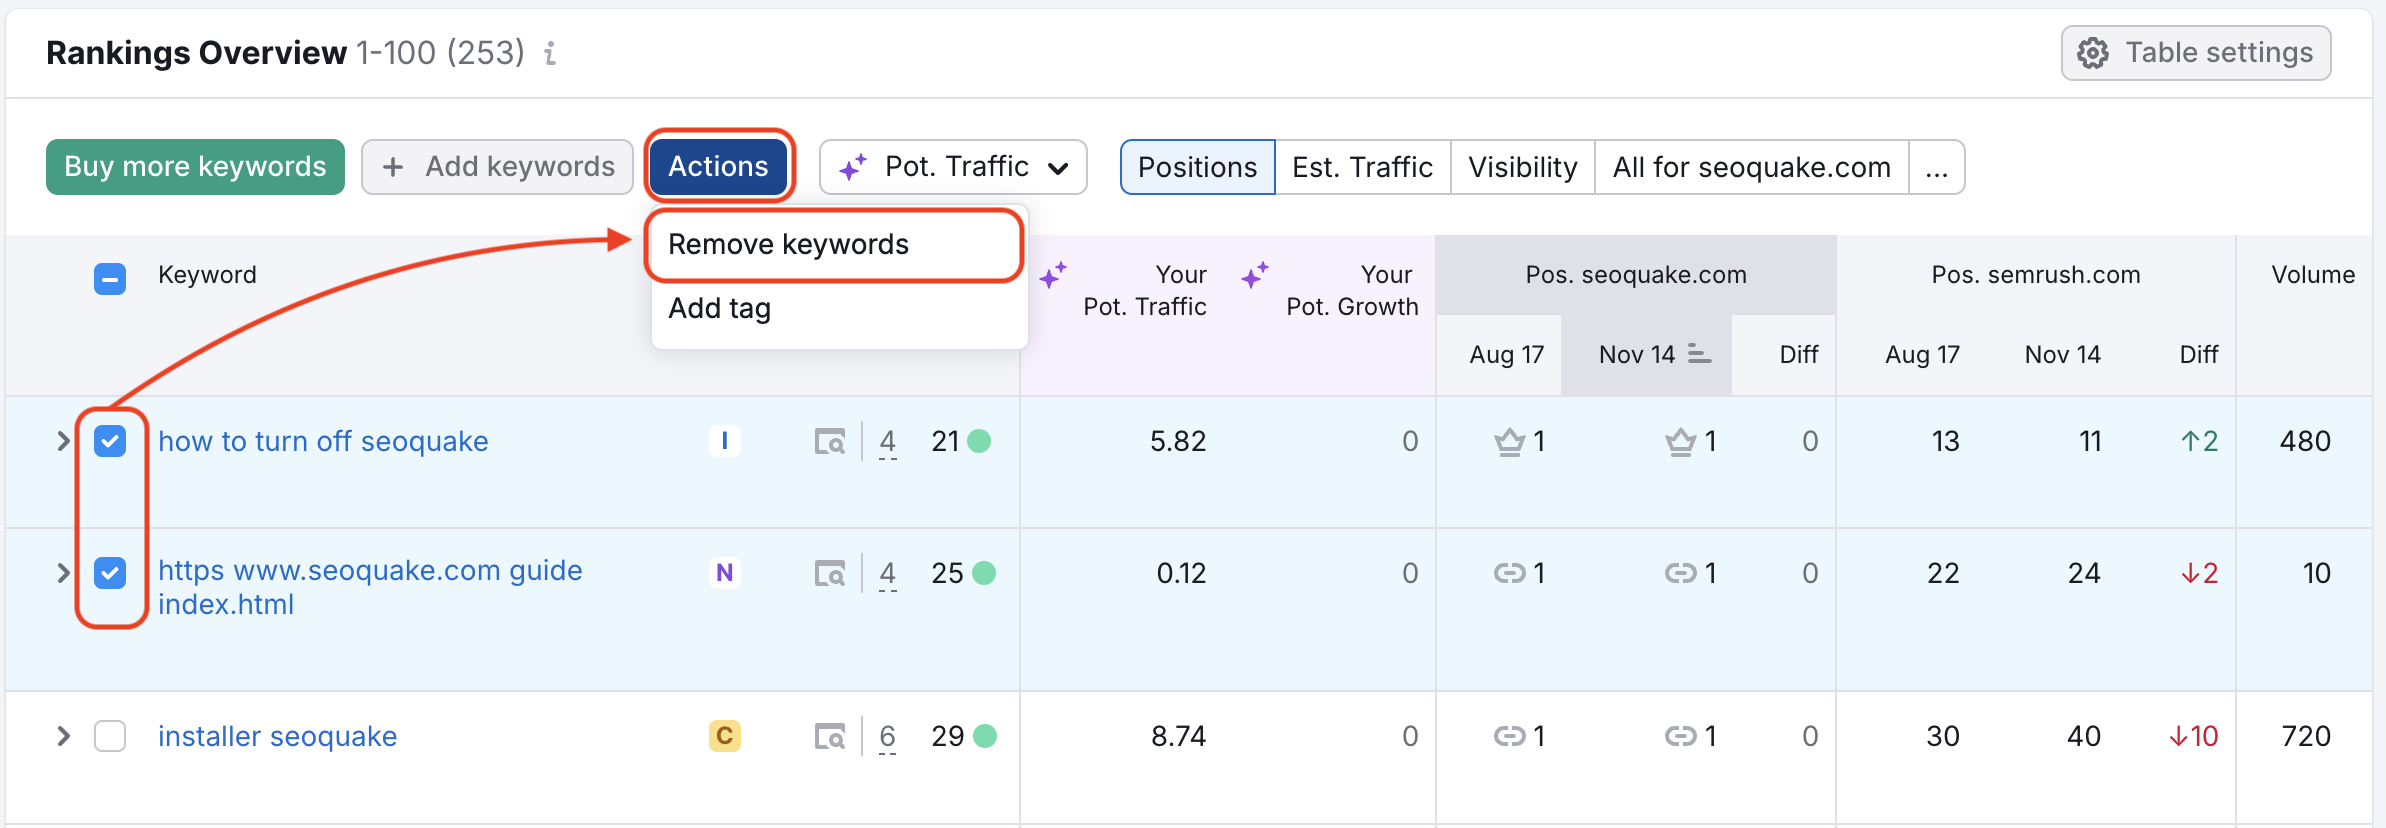Tick the checkbox for 'installer seoquake'

coord(110,736)
